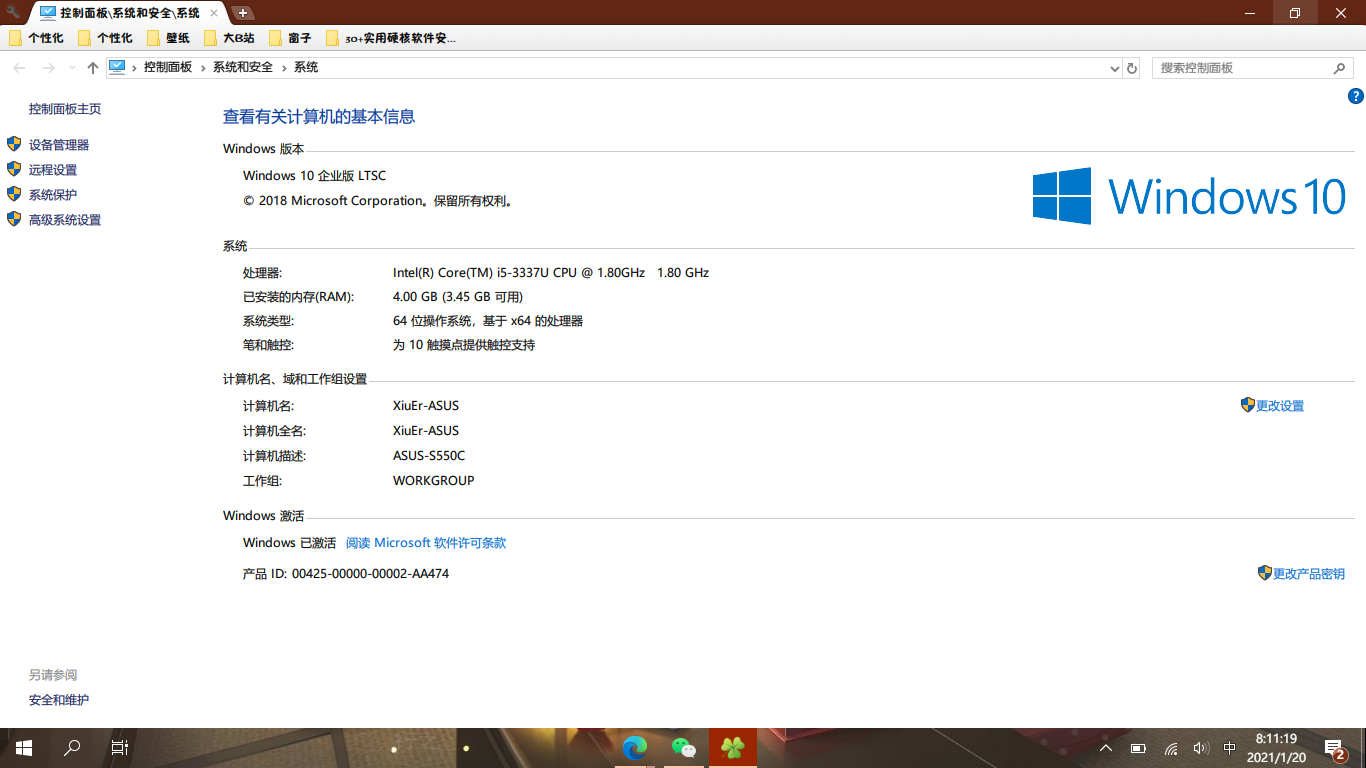Click the processor value Intel(R) Core(TM) i5-3337U
The width and height of the screenshot is (1366, 768).
[551, 273]
